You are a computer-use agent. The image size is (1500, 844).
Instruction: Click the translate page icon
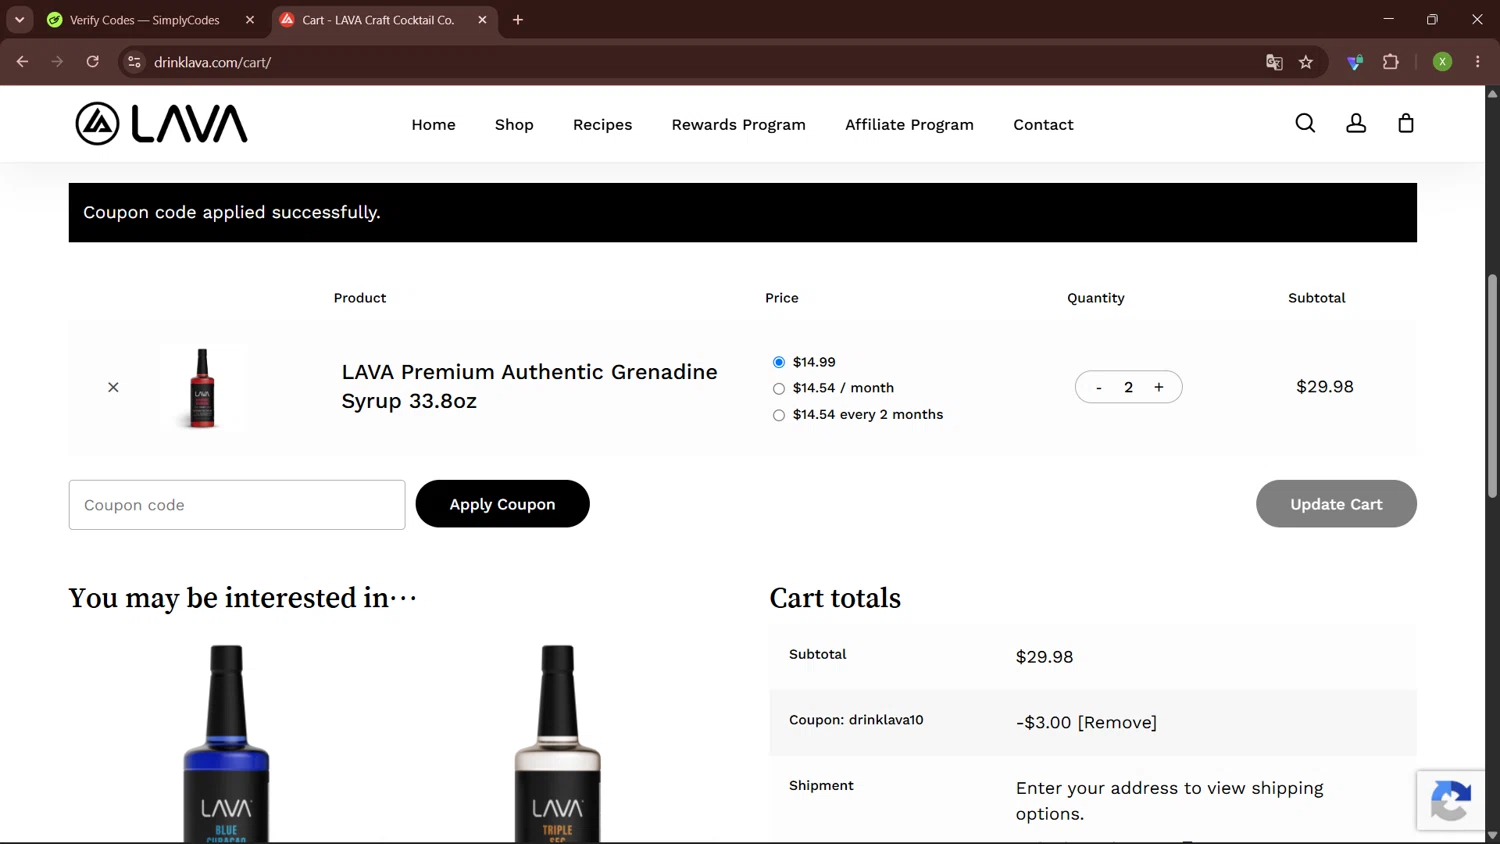pos(1274,62)
